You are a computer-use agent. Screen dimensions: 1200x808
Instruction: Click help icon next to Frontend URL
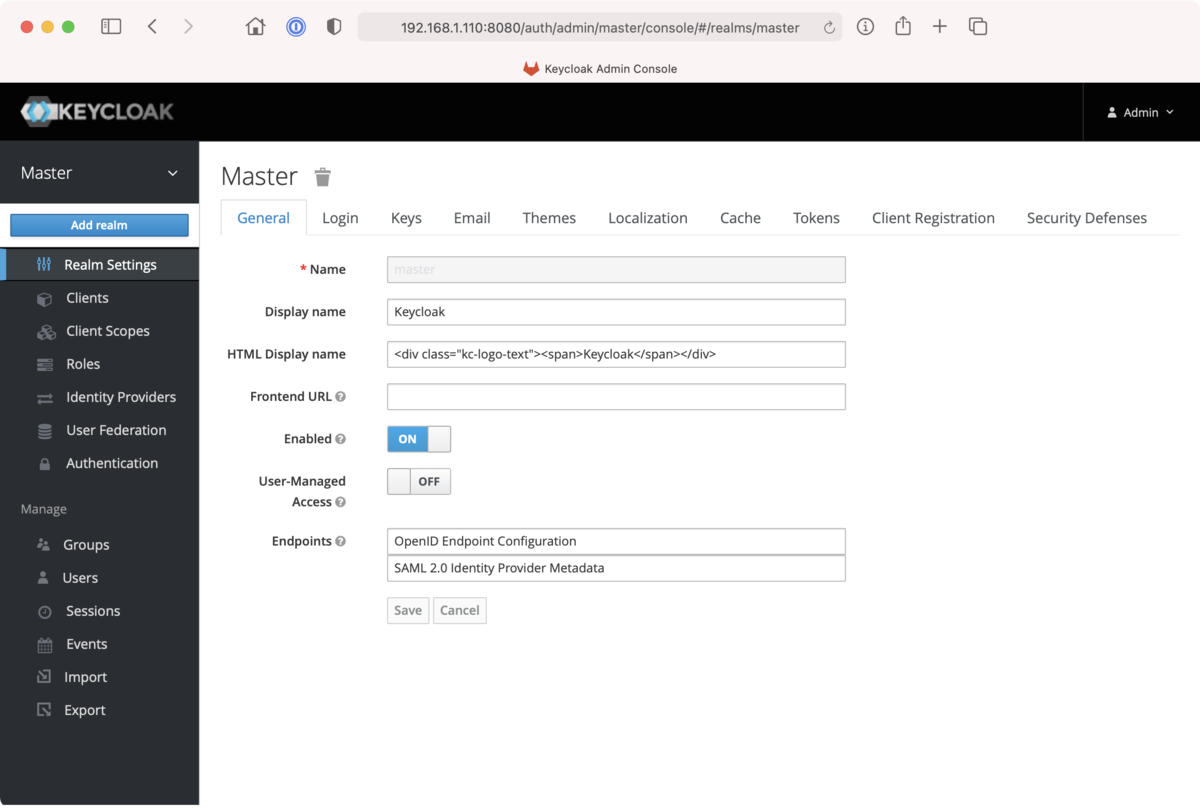click(x=341, y=397)
